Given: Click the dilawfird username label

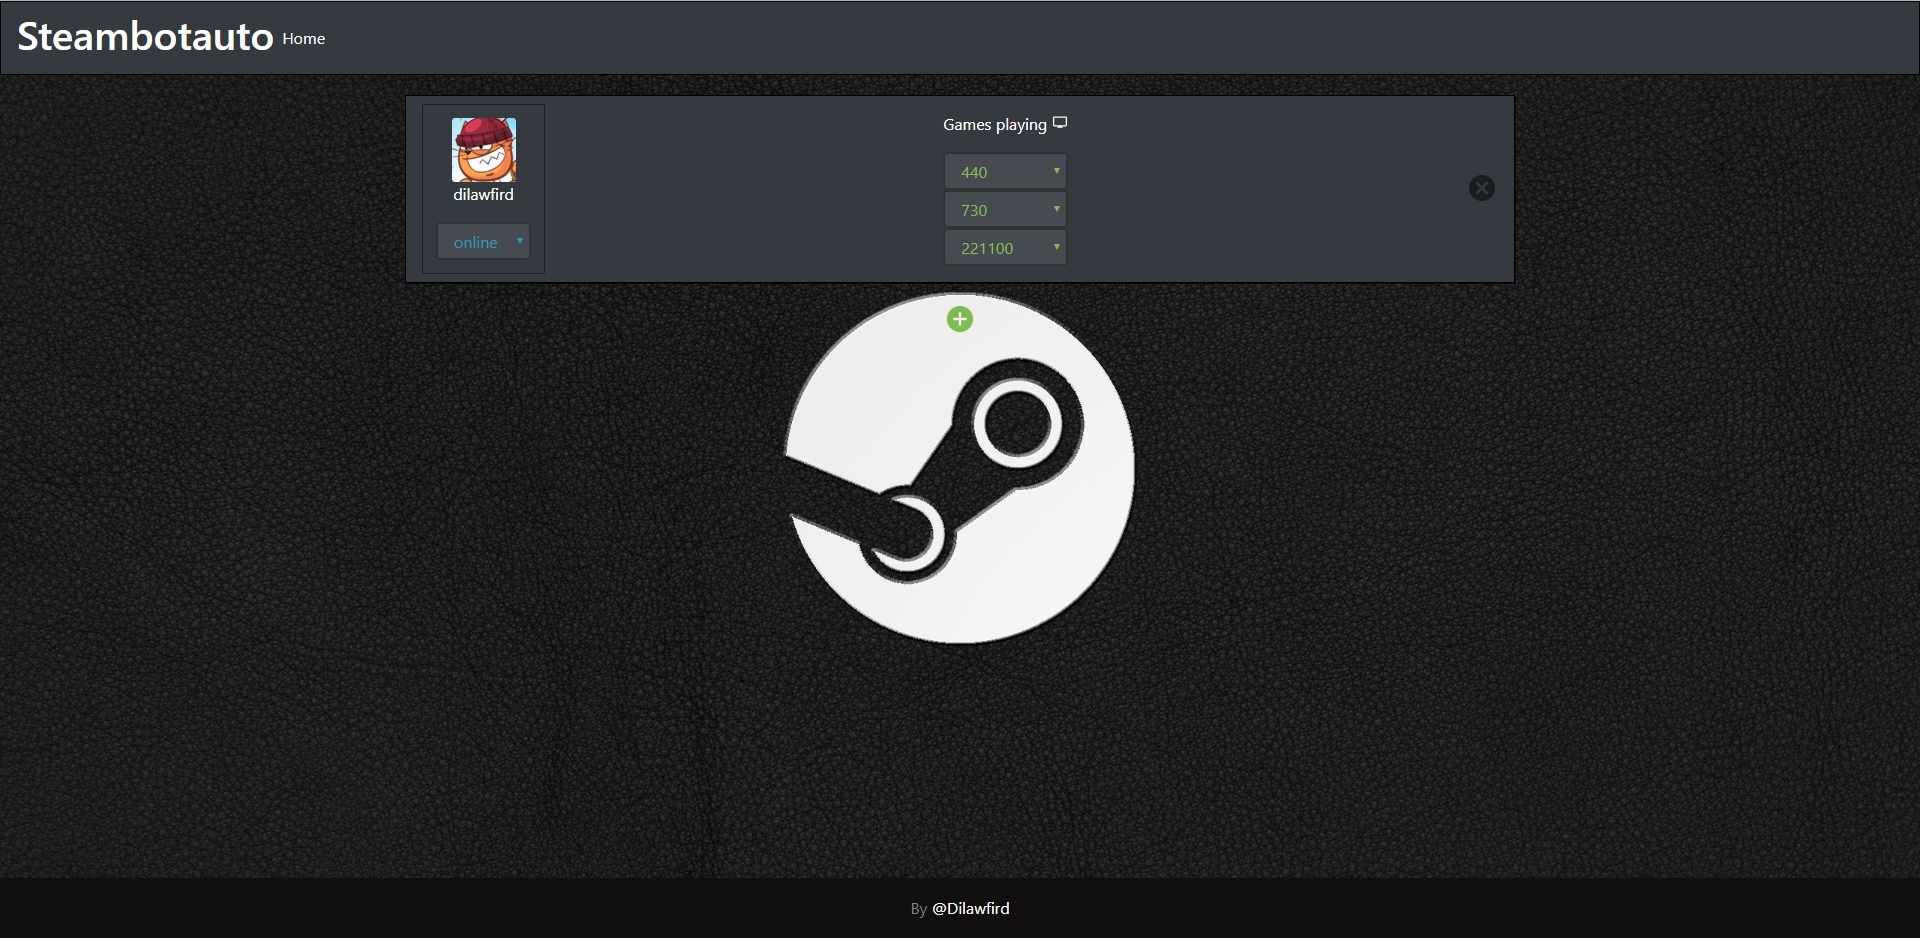Looking at the screenshot, I should click(x=483, y=195).
